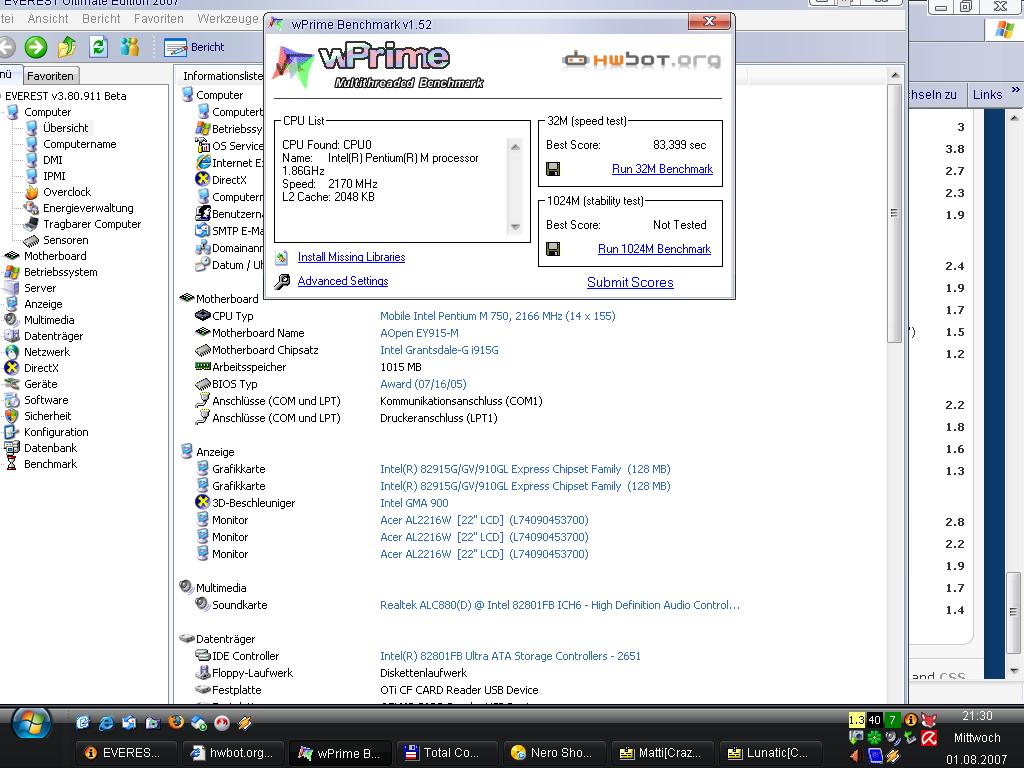Select the IPMI tree item

coord(54,176)
